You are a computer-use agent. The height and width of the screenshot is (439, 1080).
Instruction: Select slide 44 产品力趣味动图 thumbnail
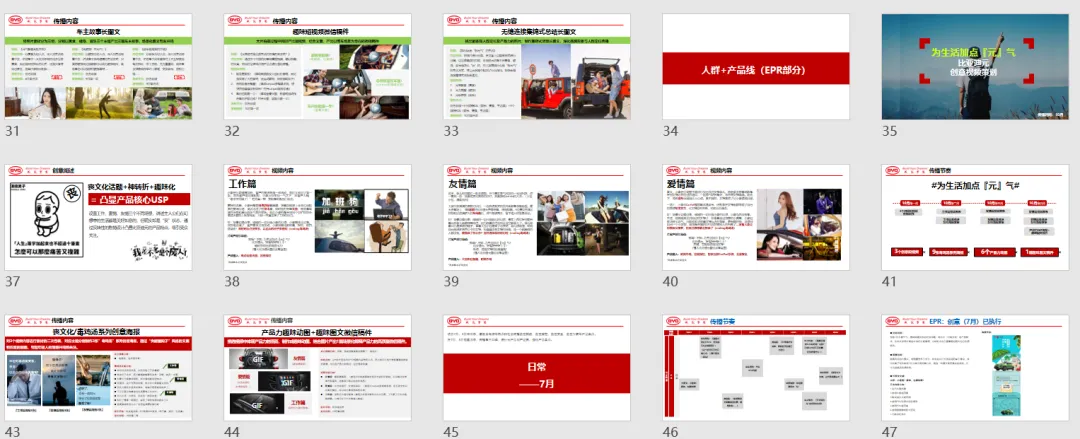(318, 367)
